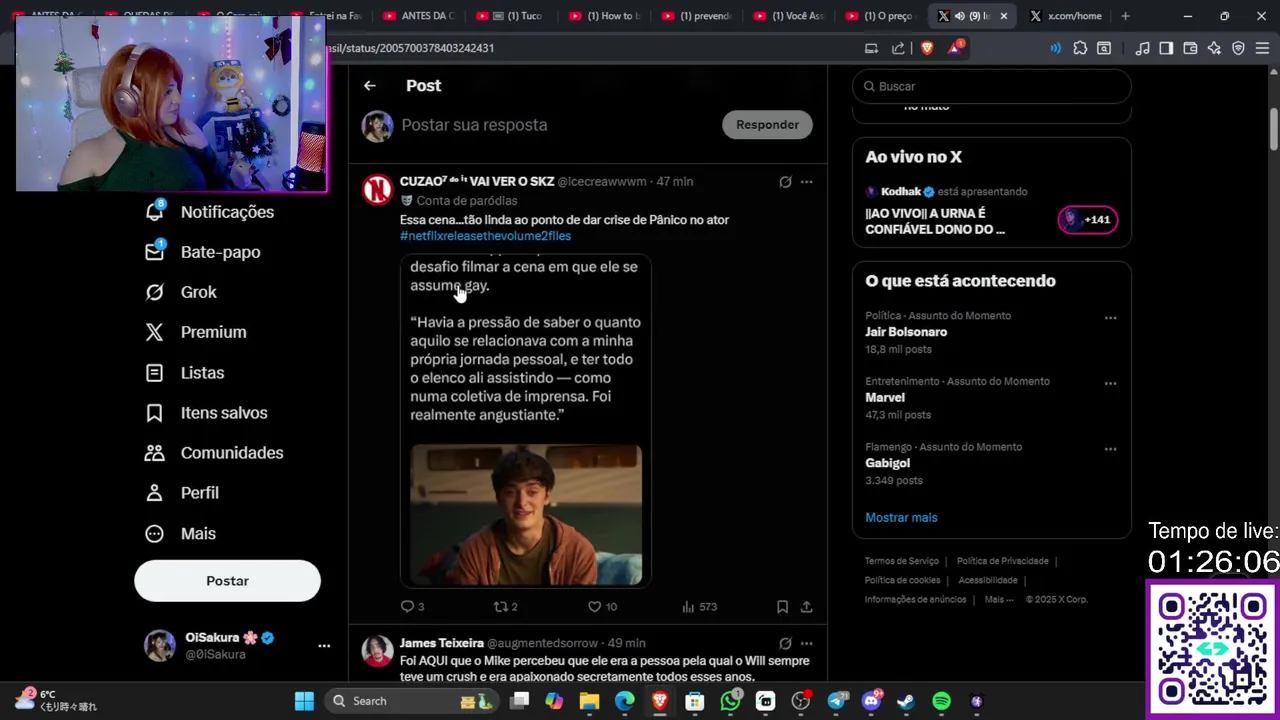Click the Premium X logo icon
This screenshot has width=1280, height=720.
(x=154, y=332)
